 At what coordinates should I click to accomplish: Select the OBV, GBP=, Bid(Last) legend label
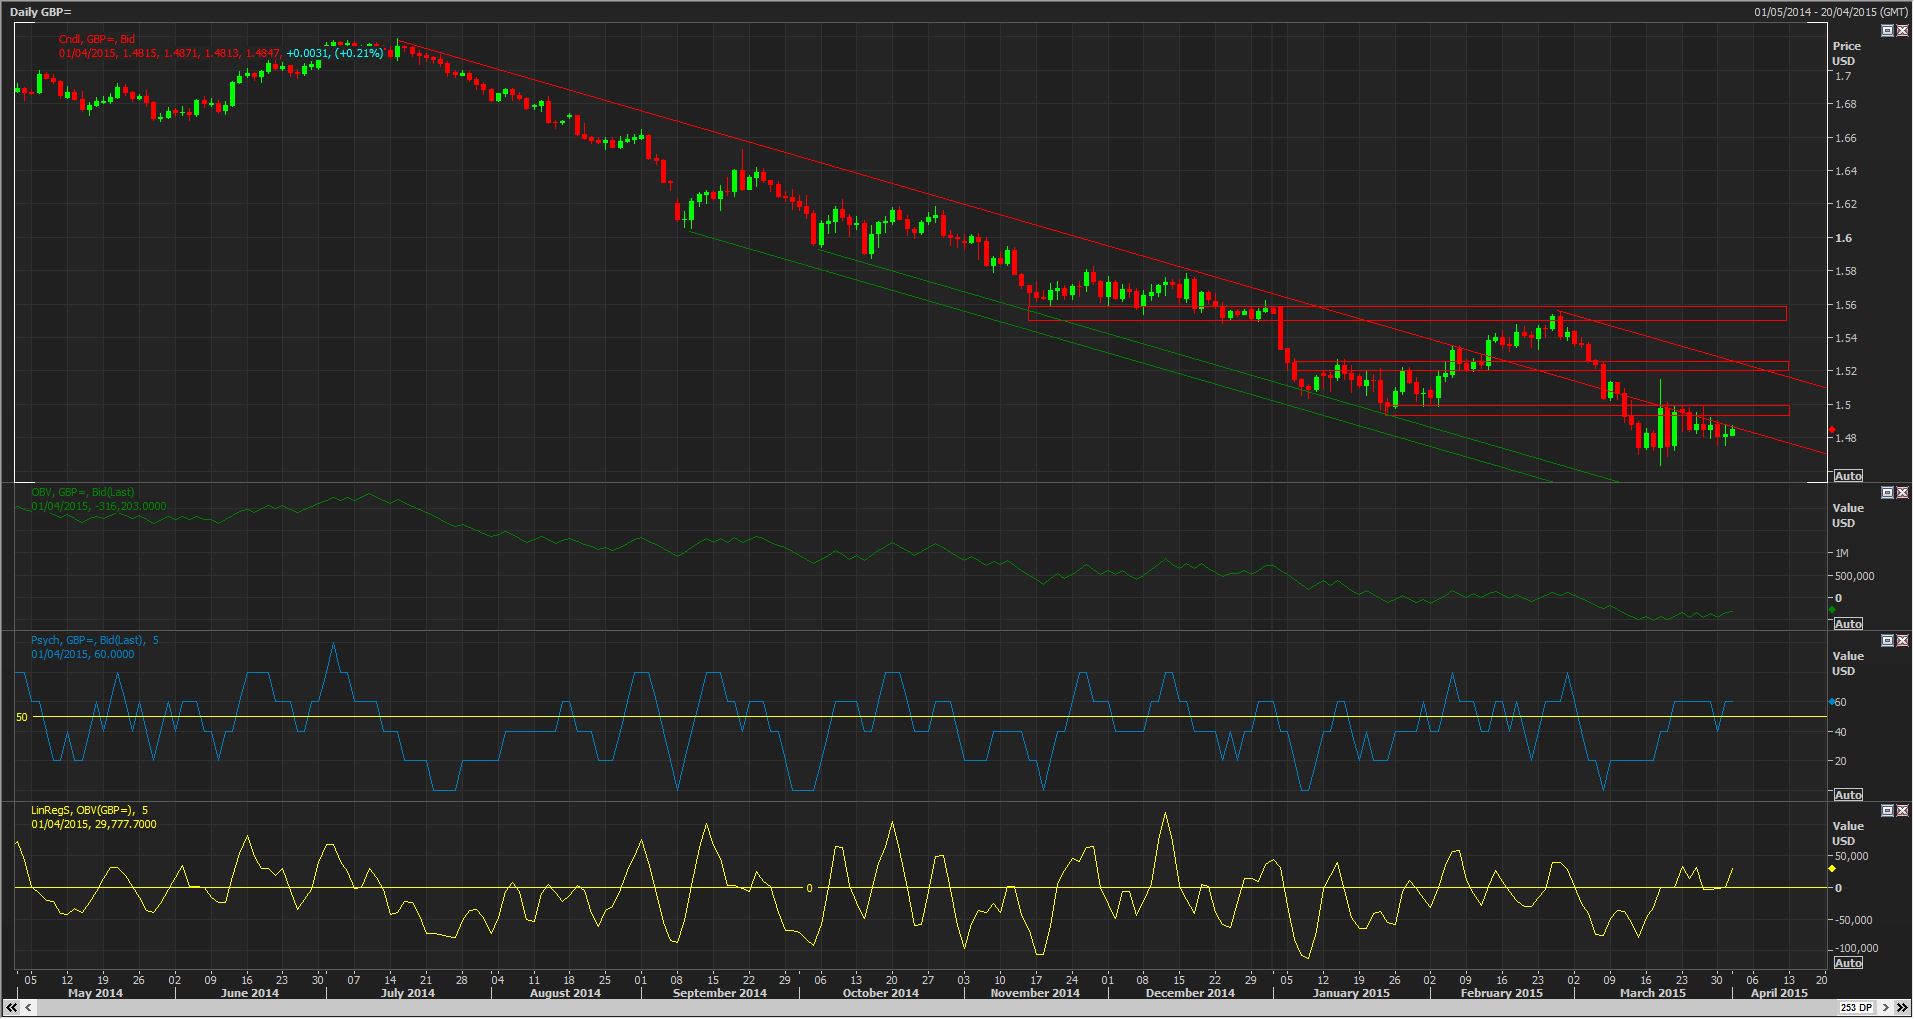click(82, 492)
